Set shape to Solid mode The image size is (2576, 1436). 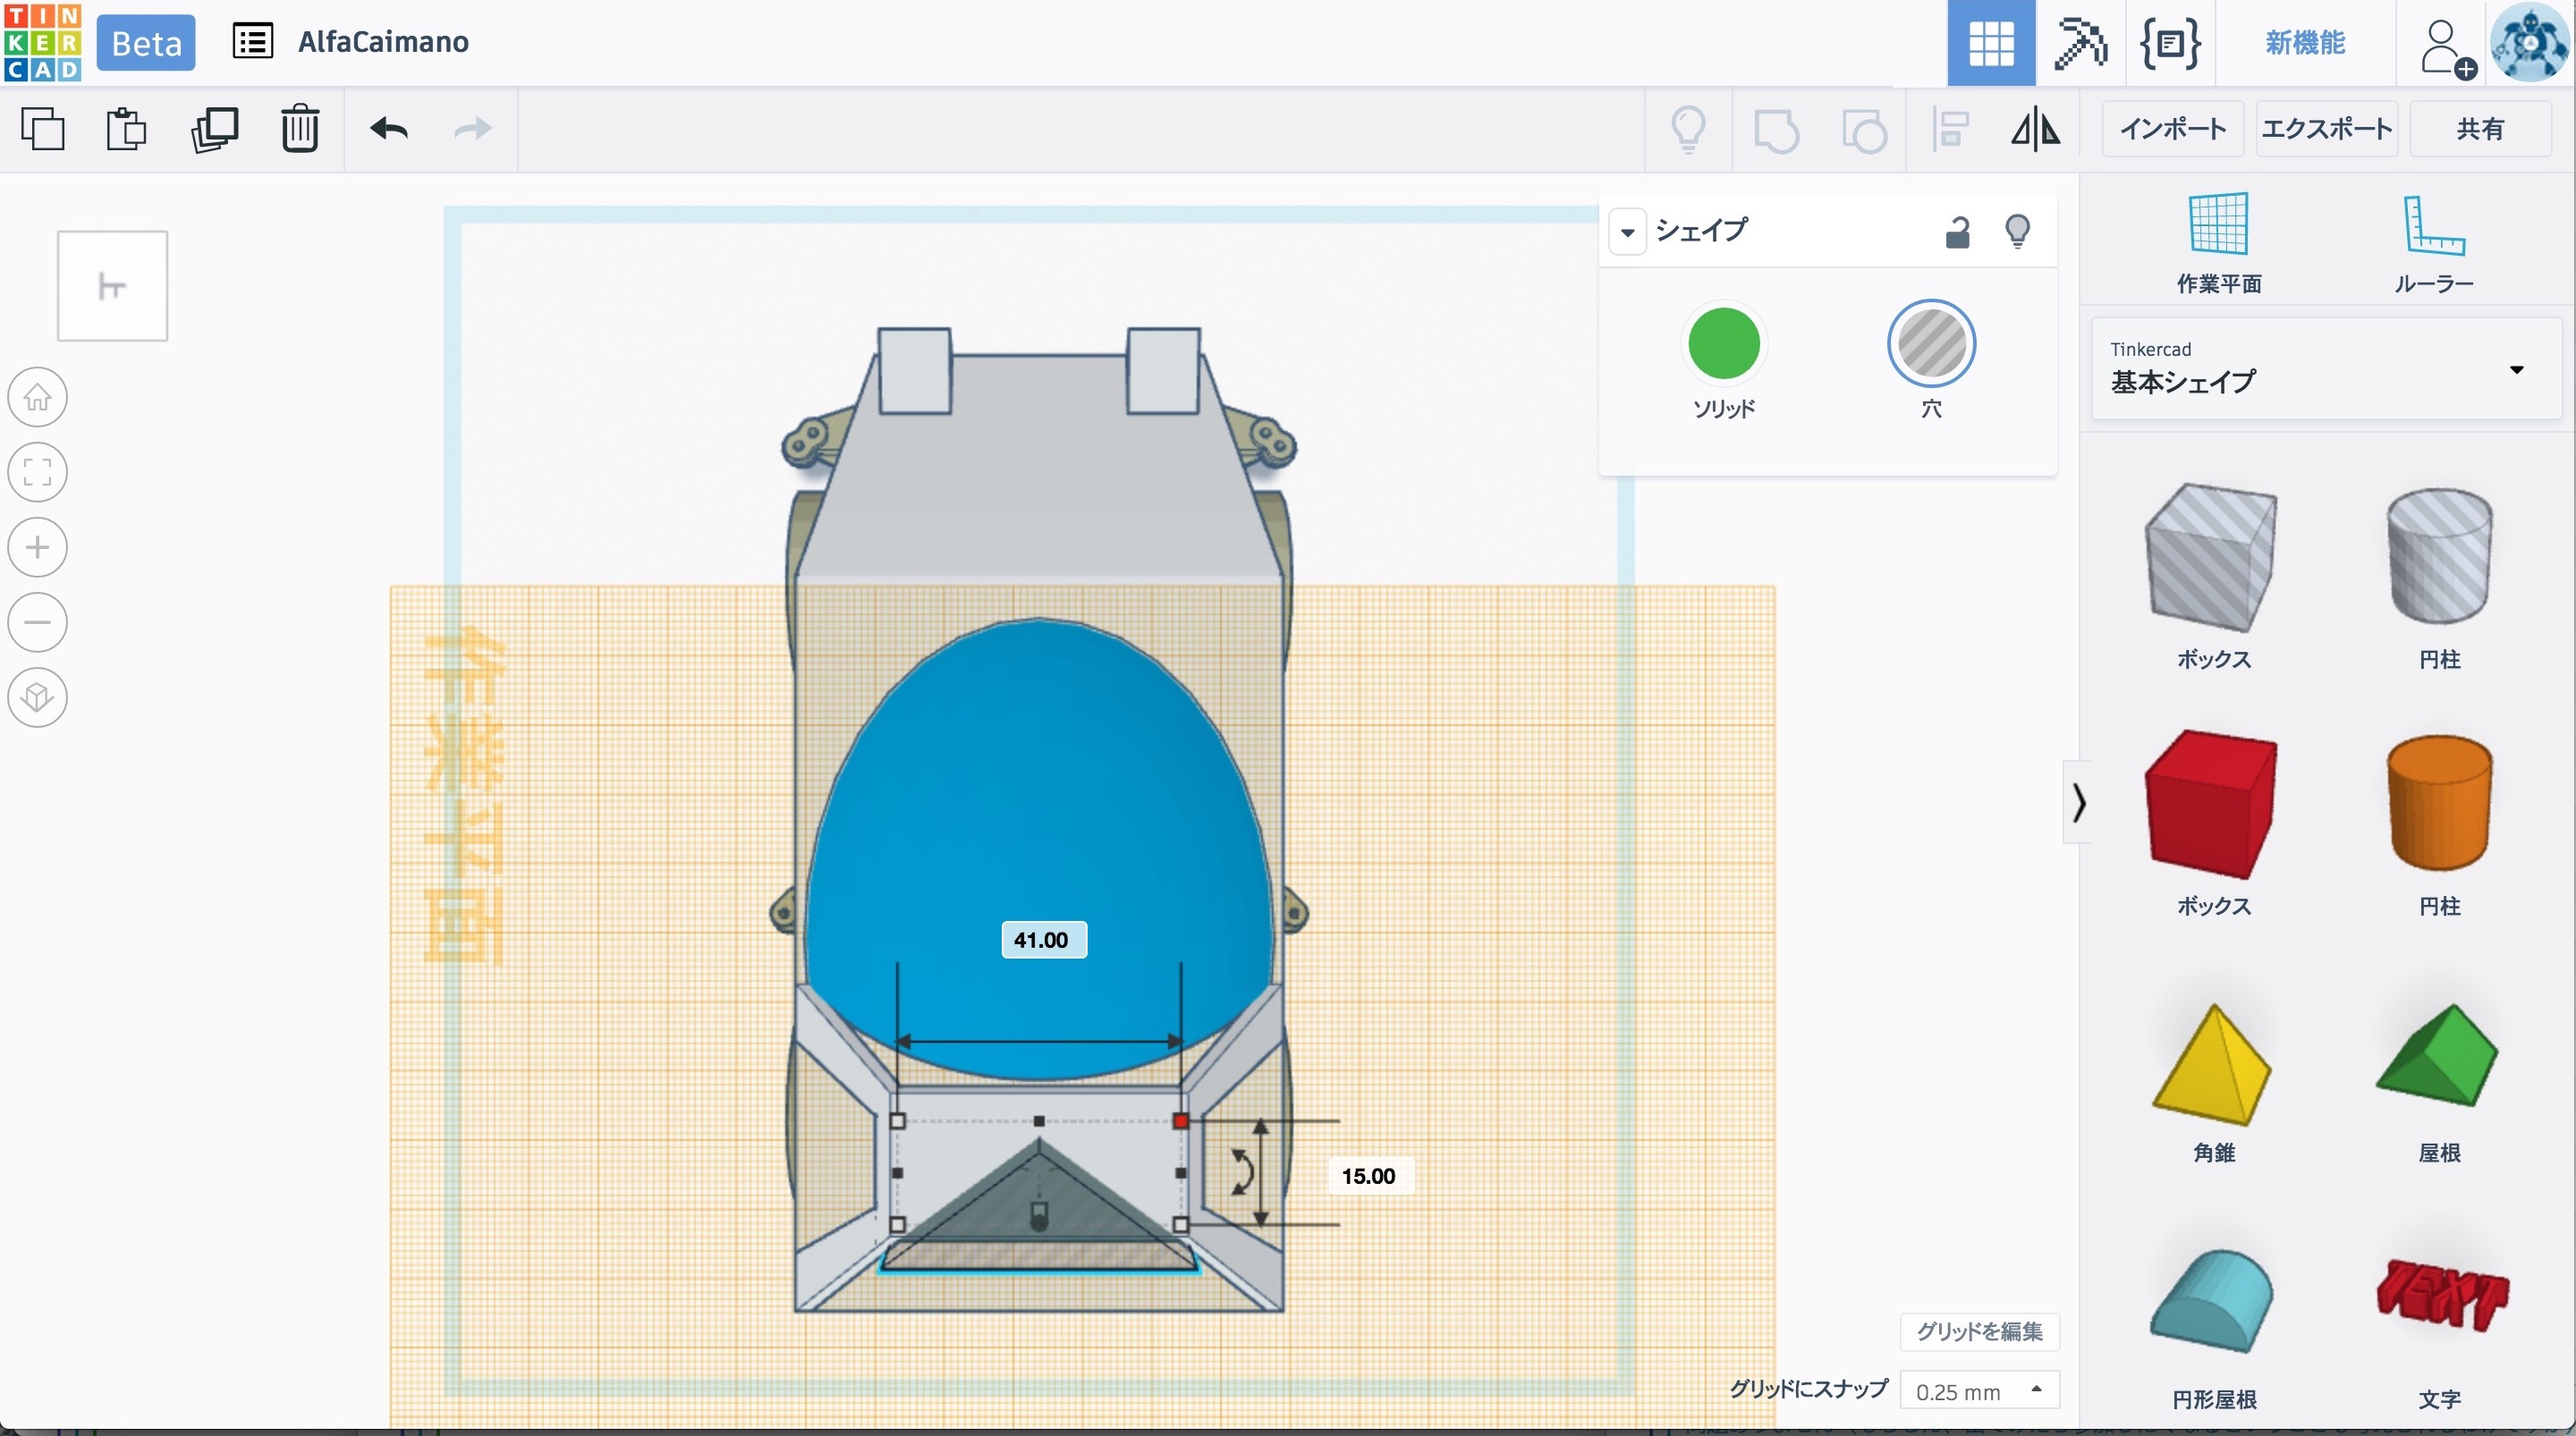click(1723, 344)
